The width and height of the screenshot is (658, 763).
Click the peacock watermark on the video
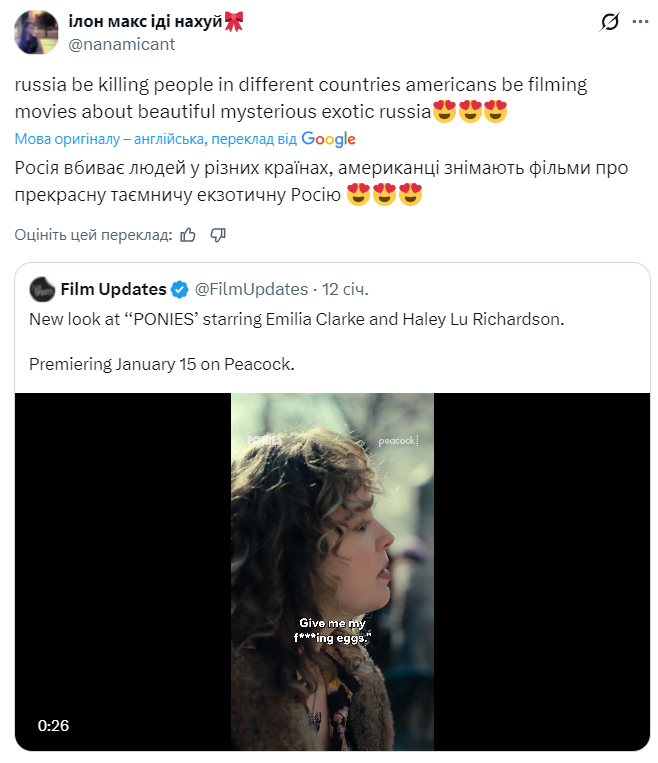pos(398,440)
